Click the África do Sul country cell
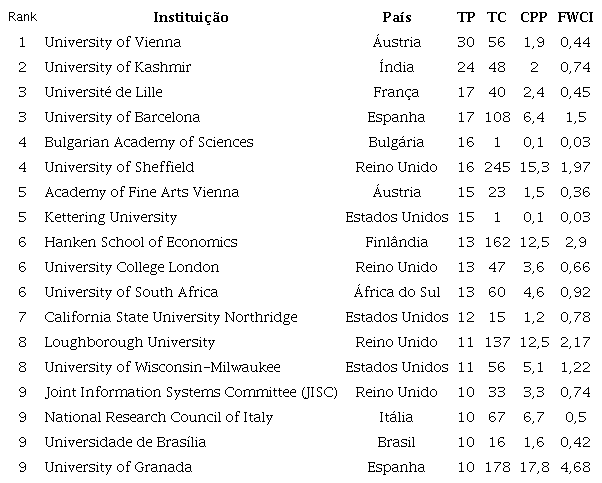 [396, 292]
